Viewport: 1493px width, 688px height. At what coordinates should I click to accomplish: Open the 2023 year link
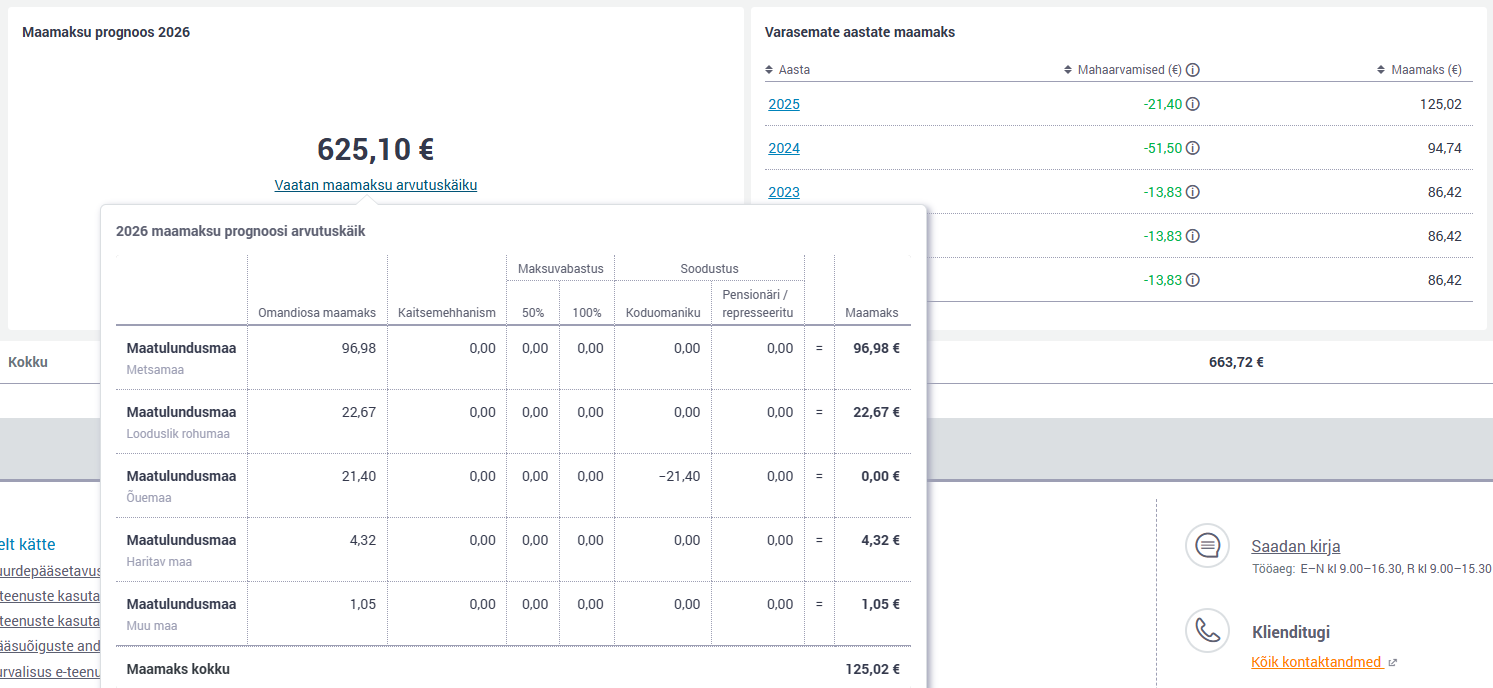point(784,192)
